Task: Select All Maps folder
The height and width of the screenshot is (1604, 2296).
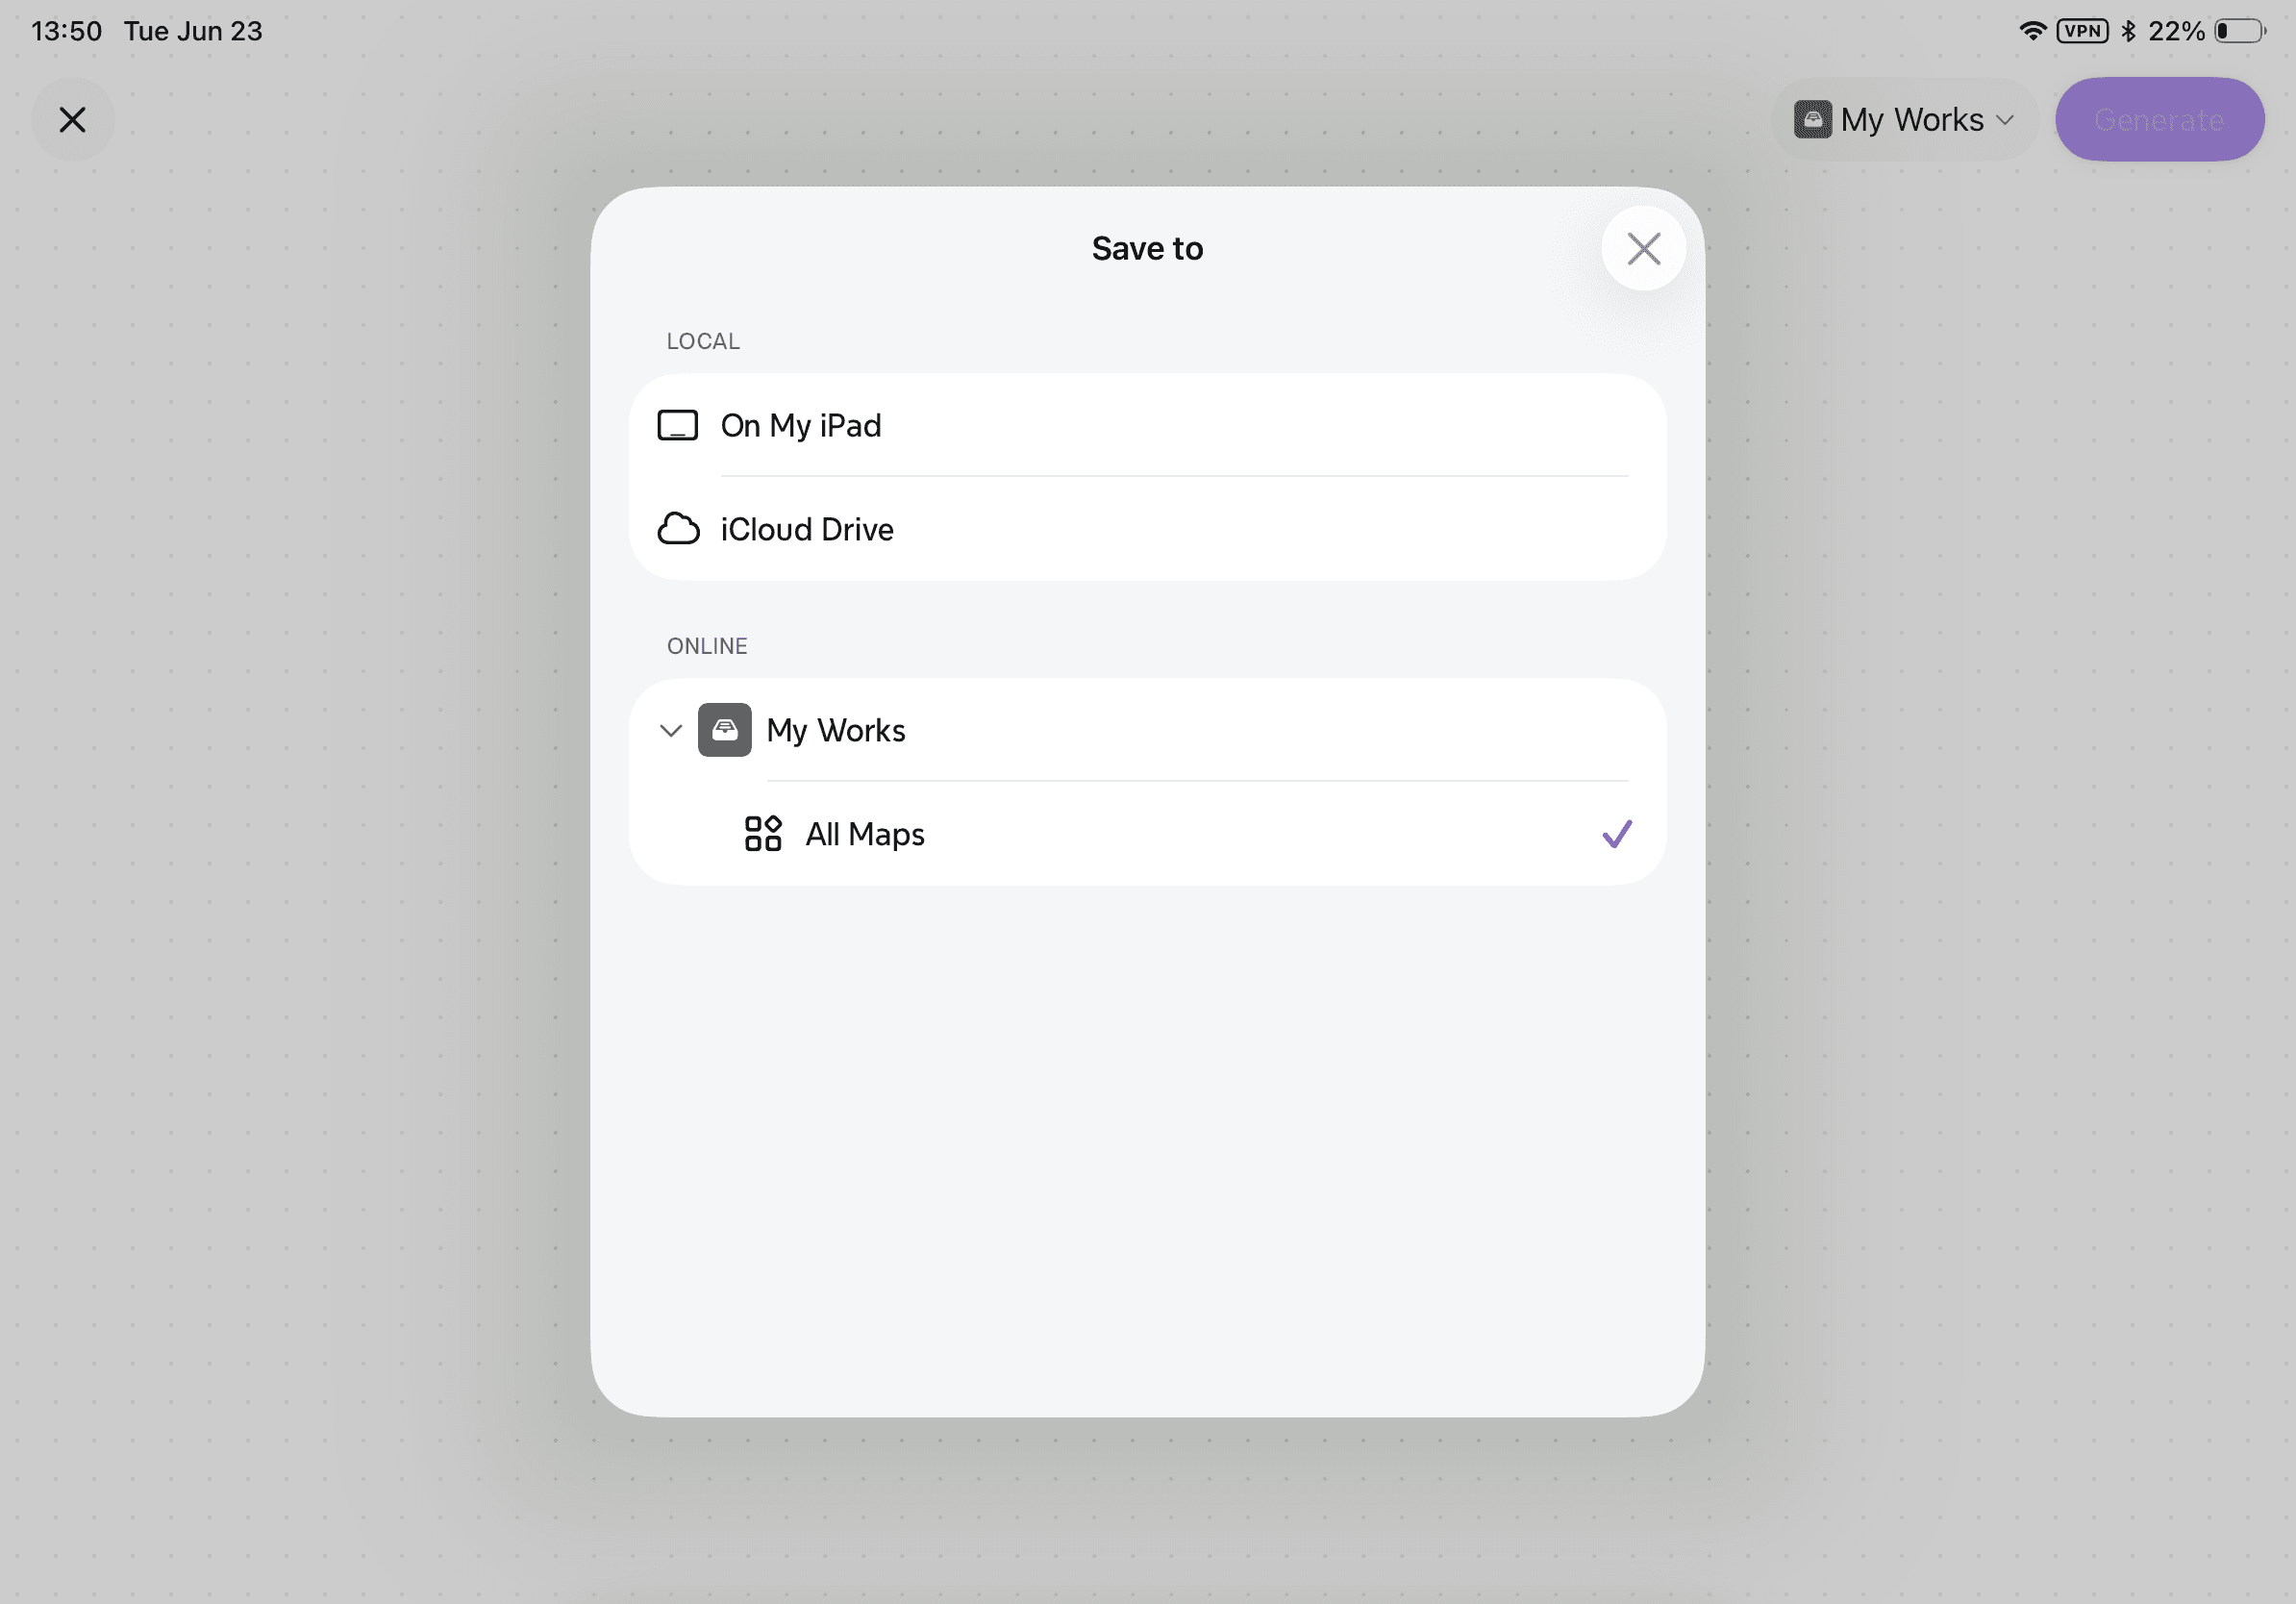Action: pyautogui.click(x=1147, y=834)
